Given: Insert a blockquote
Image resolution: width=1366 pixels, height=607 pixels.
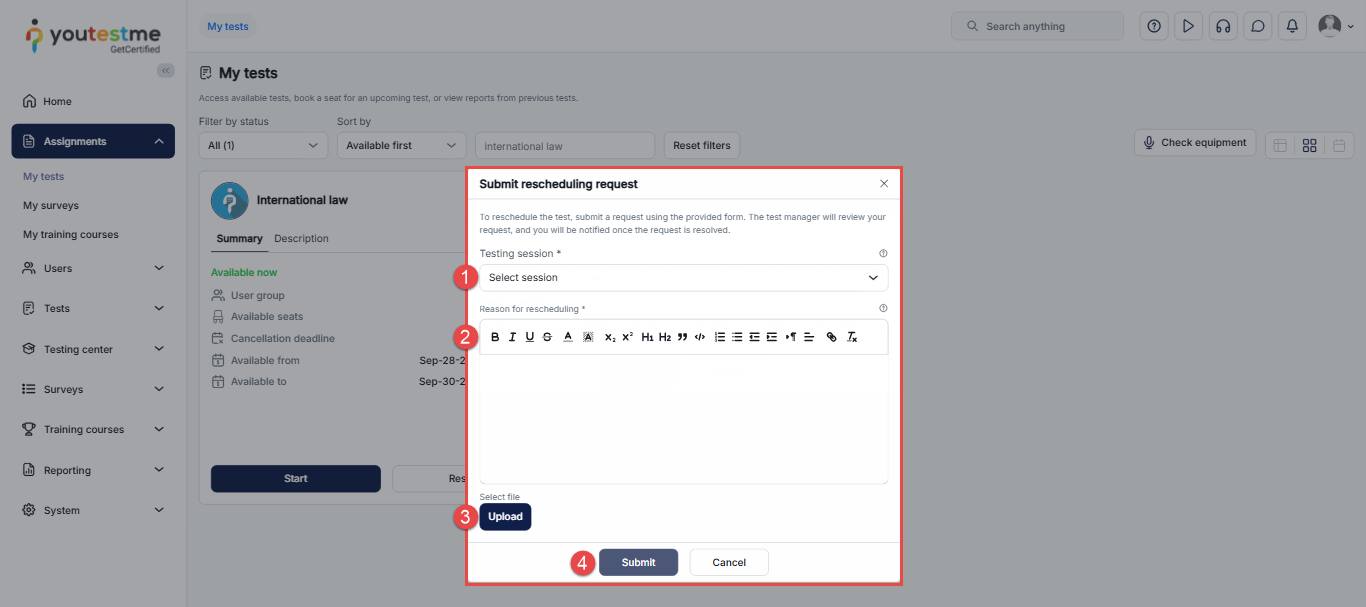Looking at the screenshot, I should pos(682,337).
